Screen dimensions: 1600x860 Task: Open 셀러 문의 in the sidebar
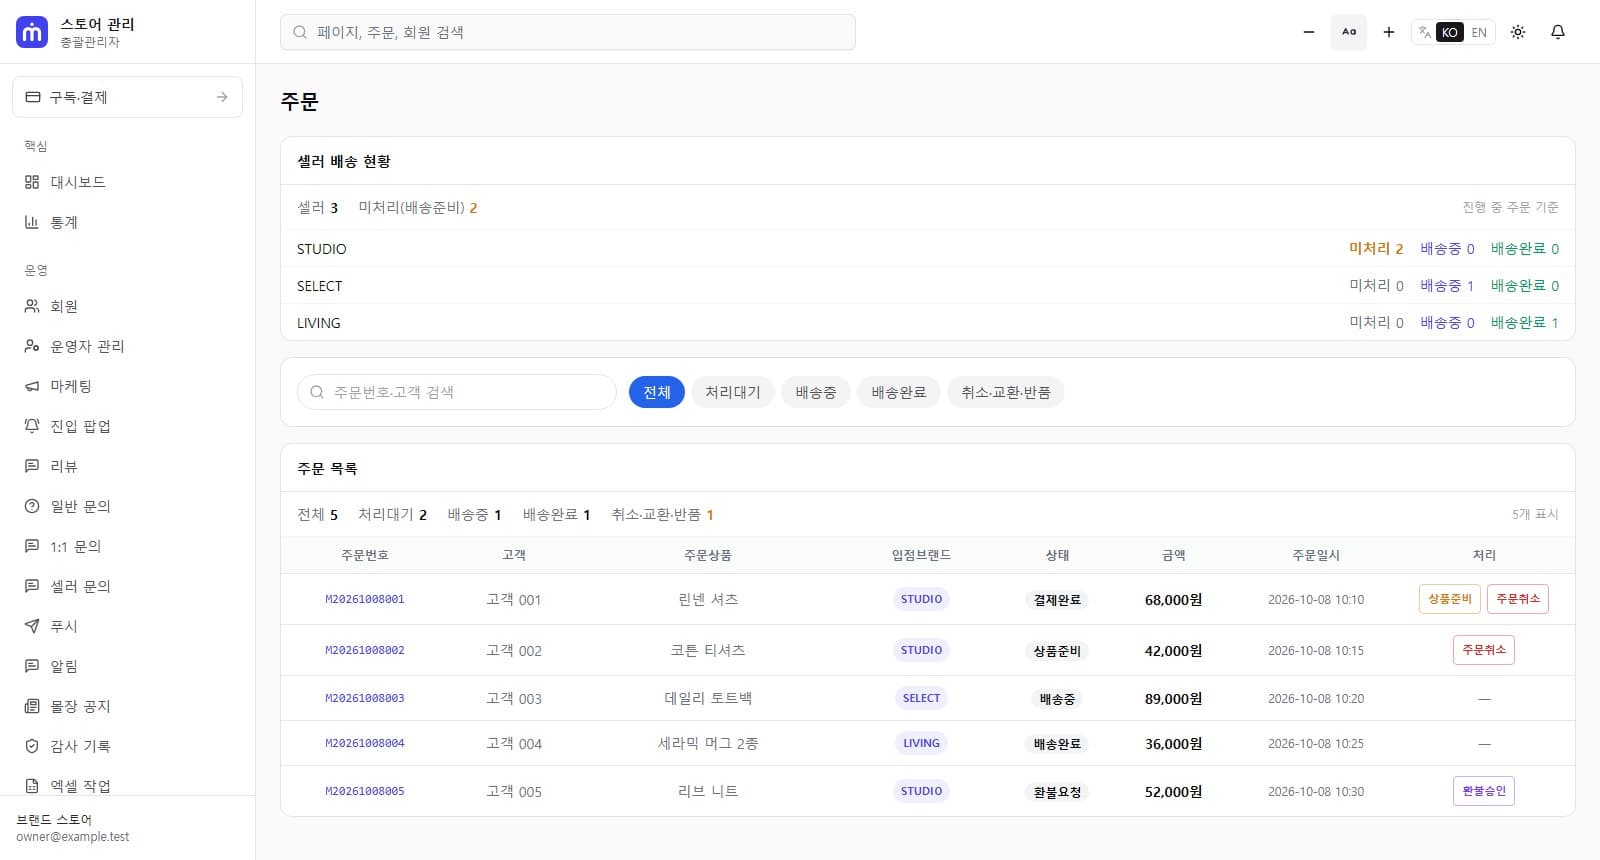click(x=127, y=586)
